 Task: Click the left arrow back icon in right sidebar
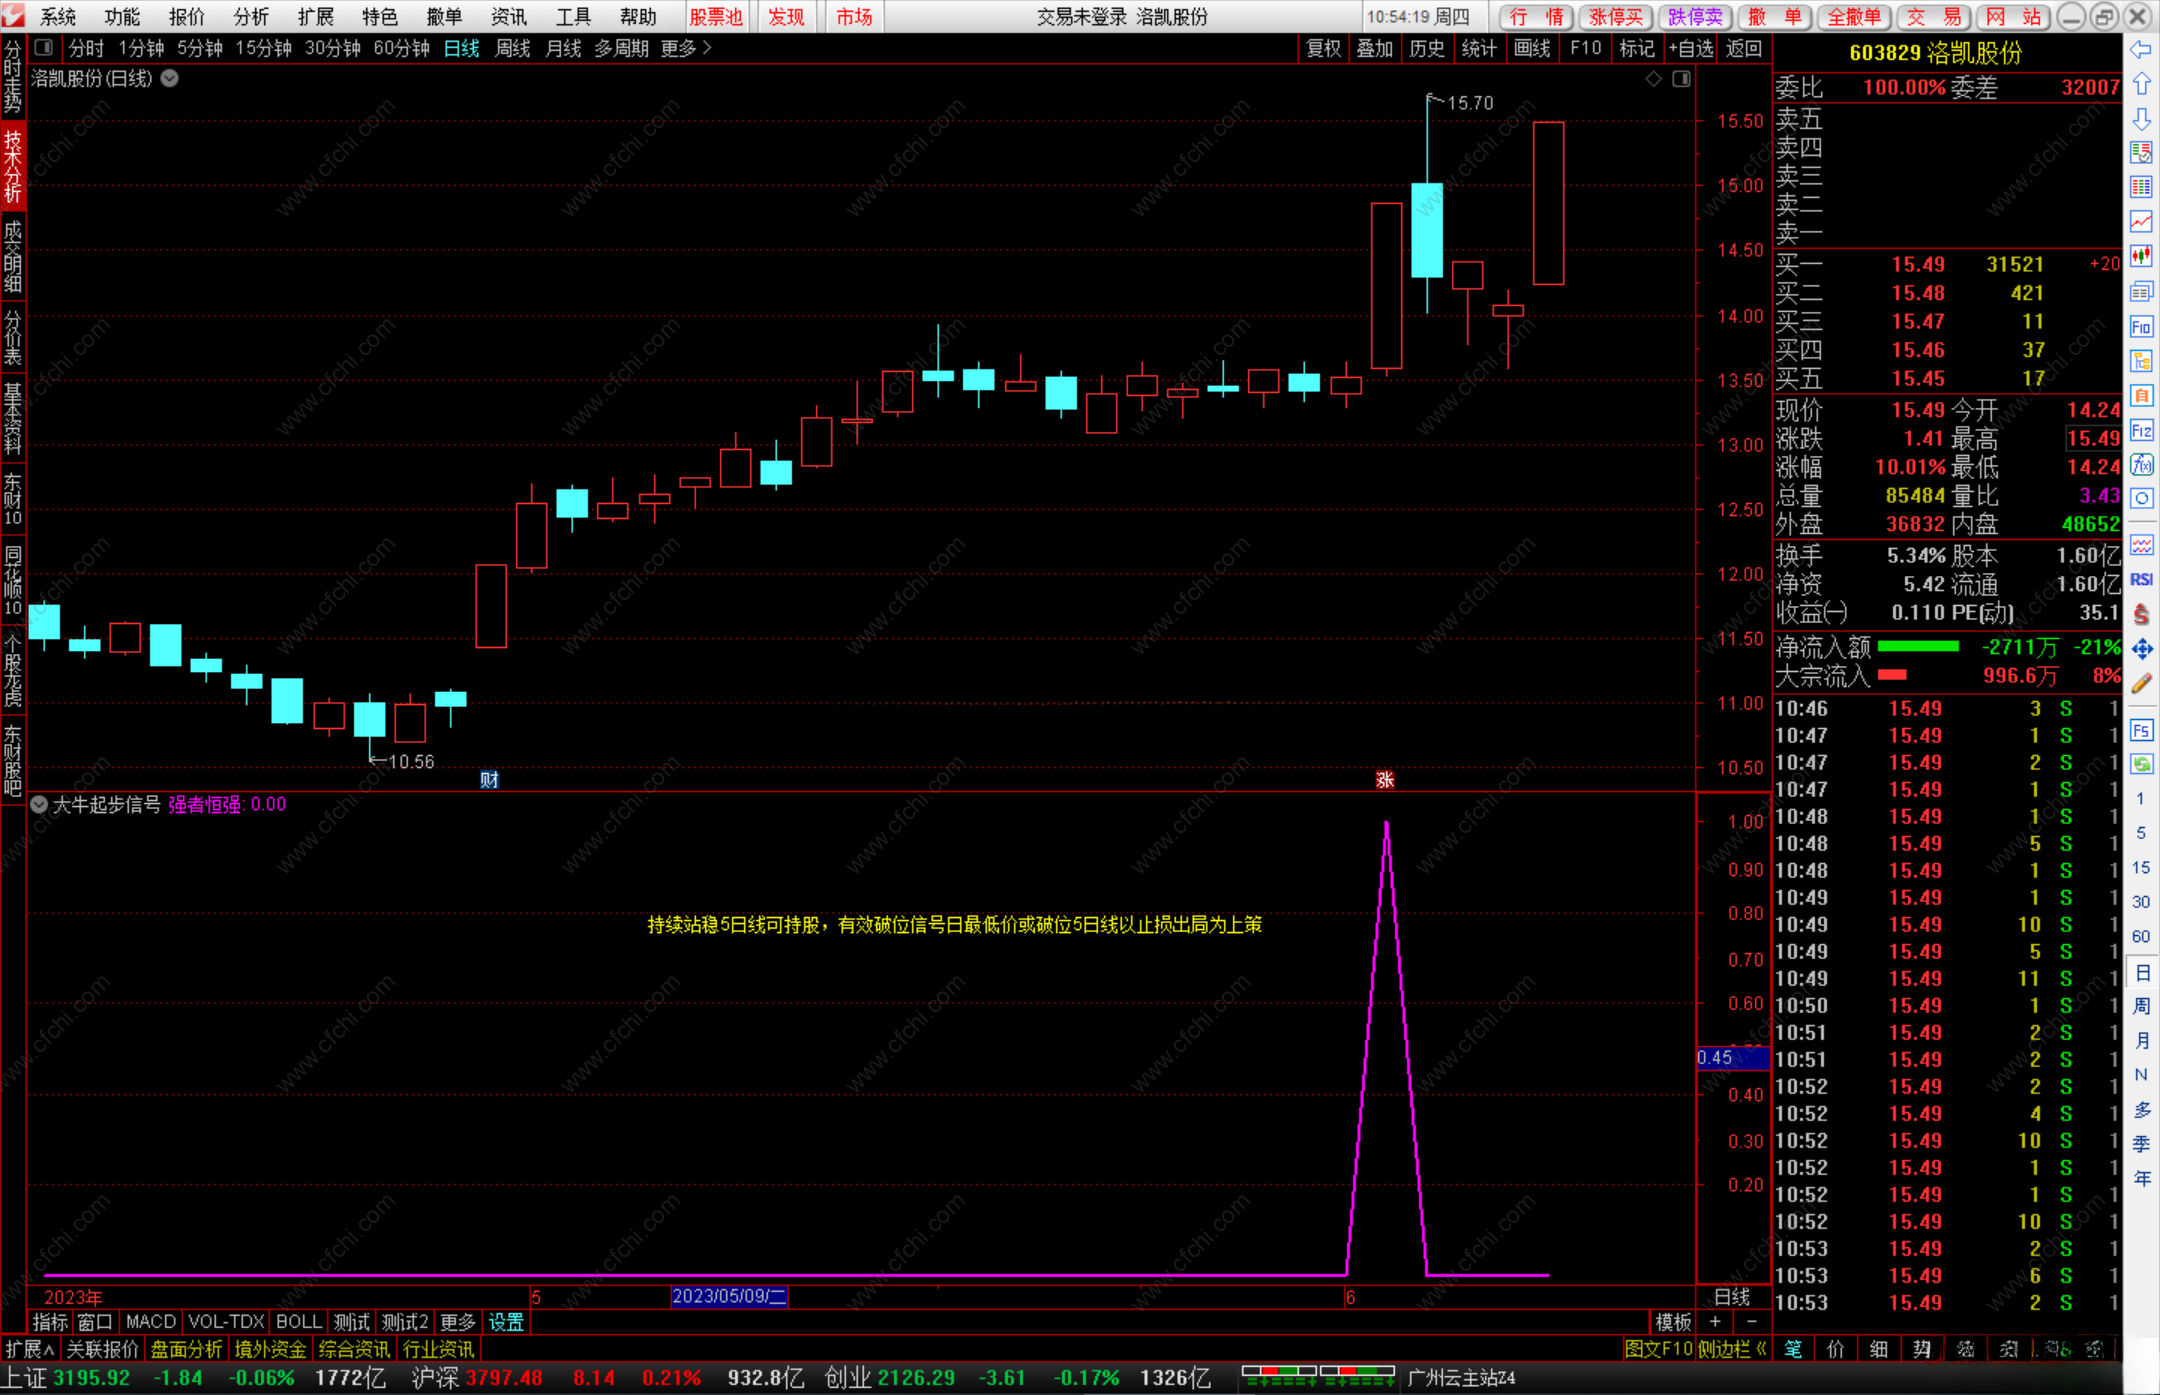(2141, 50)
